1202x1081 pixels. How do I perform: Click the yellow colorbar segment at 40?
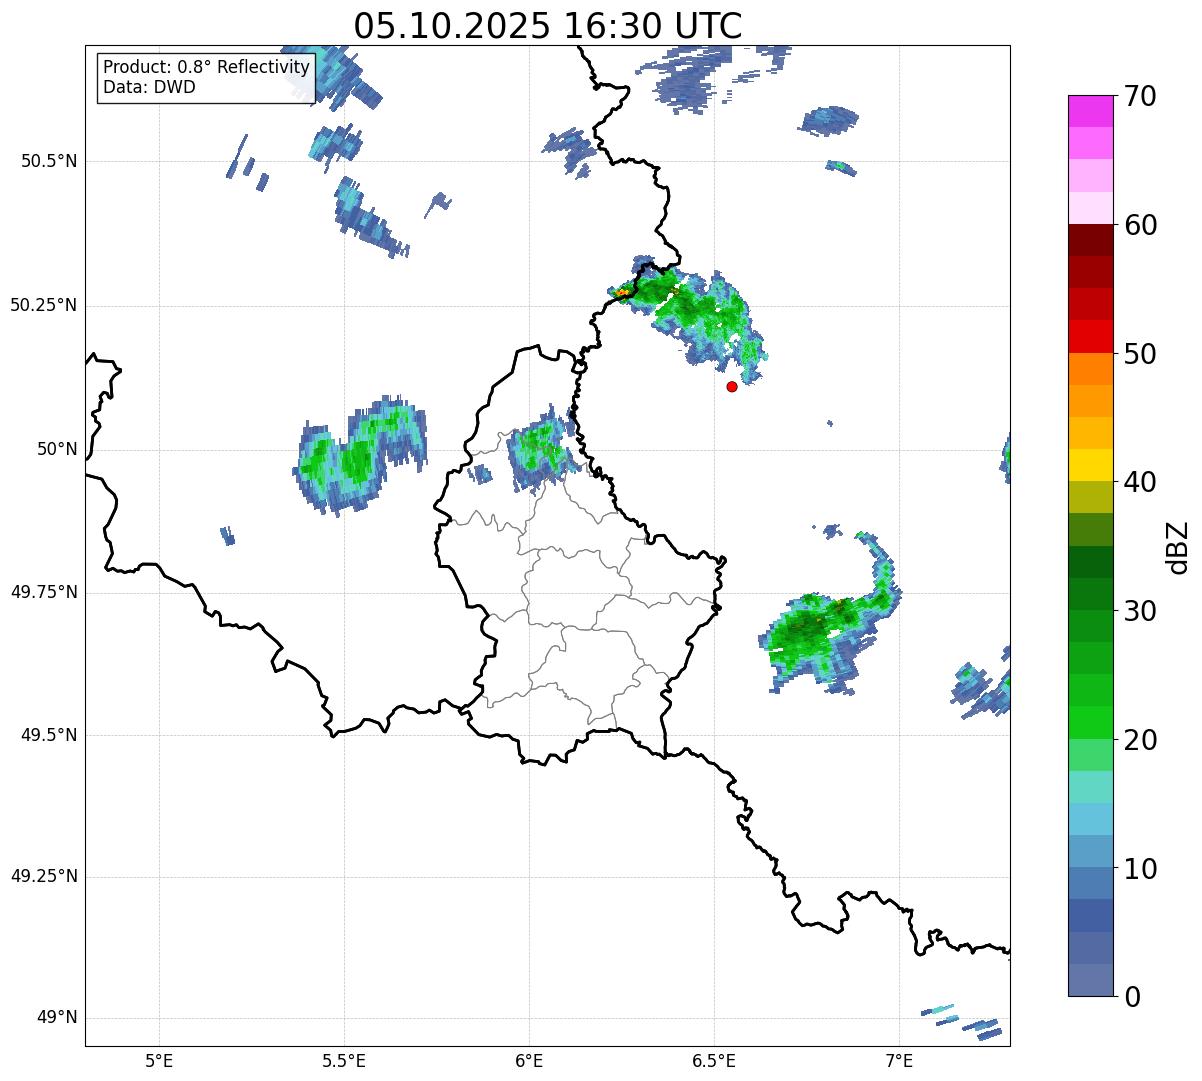[x=1090, y=465]
